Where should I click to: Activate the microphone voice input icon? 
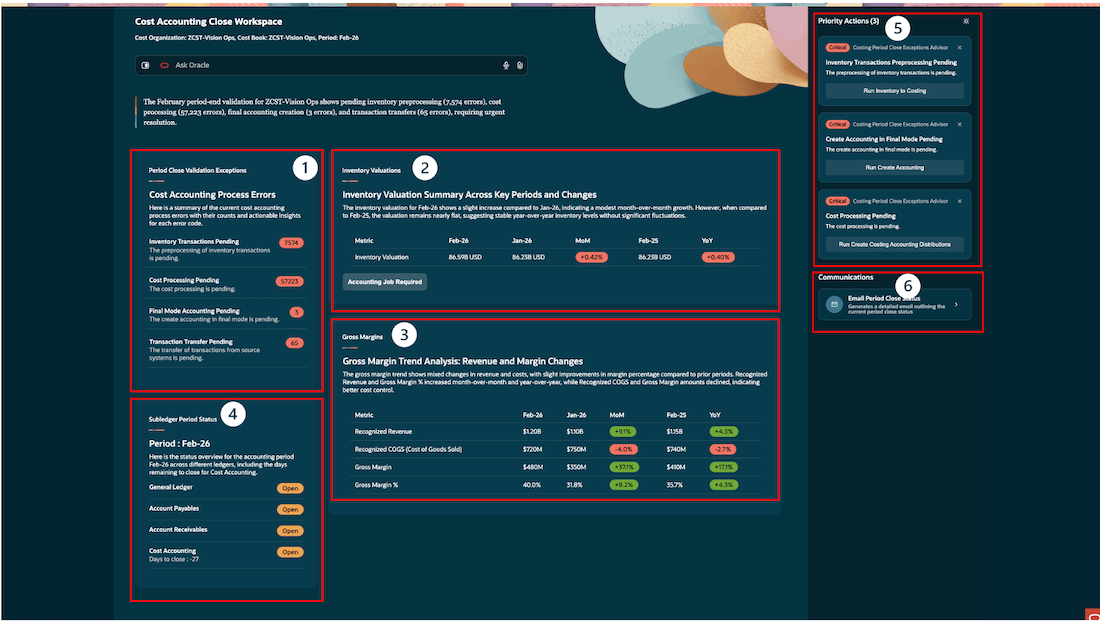click(x=506, y=65)
